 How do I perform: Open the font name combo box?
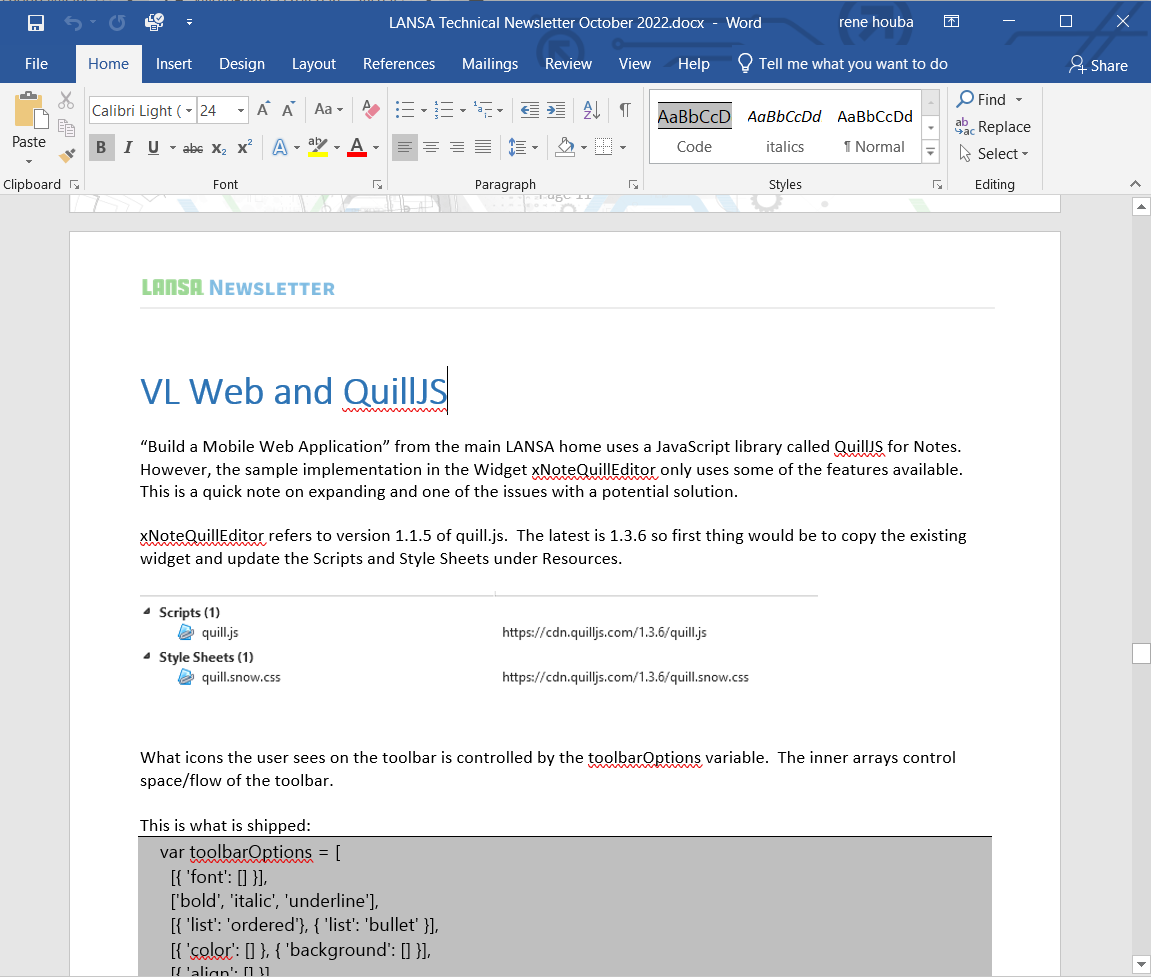pyautogui.click(x=141, y=110)
